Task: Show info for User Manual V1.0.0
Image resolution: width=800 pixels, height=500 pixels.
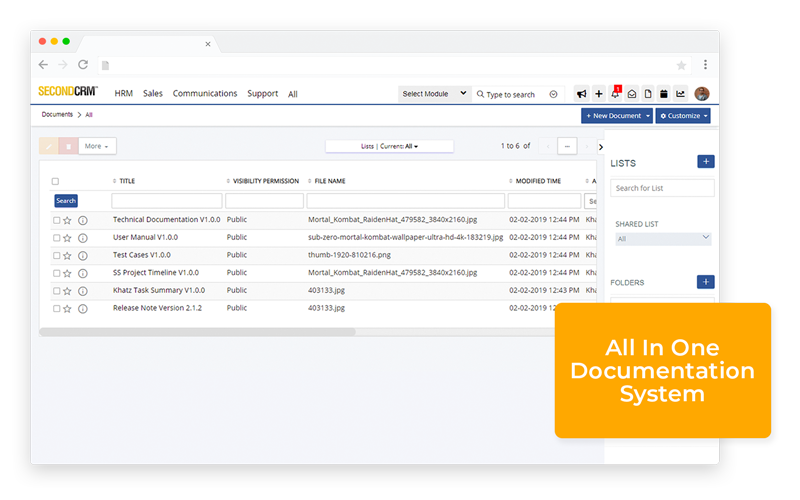Action: click(x=83, y=238)
